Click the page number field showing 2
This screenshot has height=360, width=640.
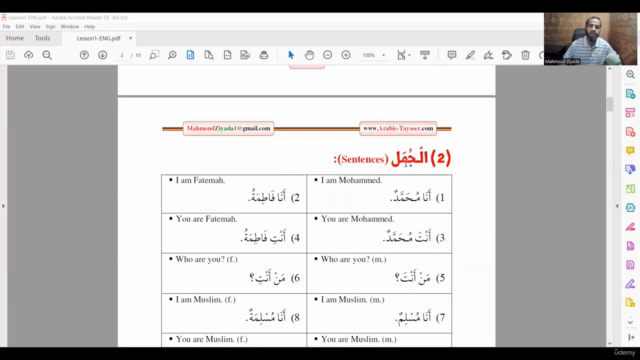(x=122, y=55)
